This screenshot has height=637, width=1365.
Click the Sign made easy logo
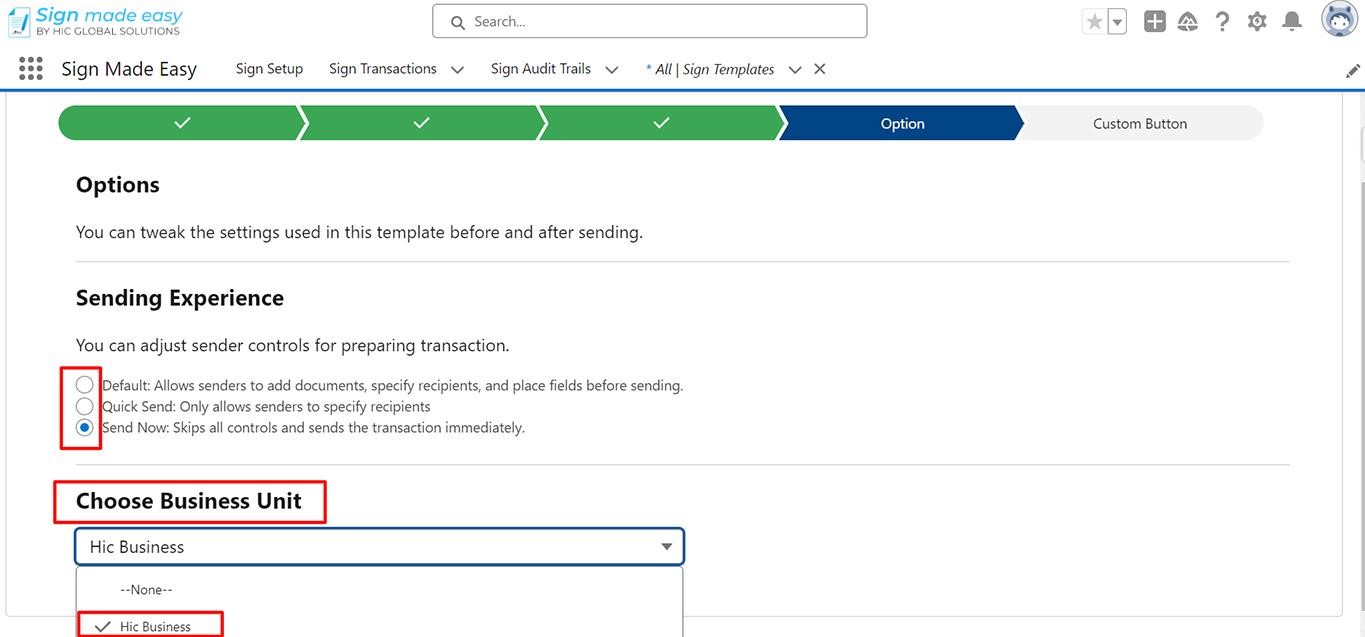tap(95, 21)
